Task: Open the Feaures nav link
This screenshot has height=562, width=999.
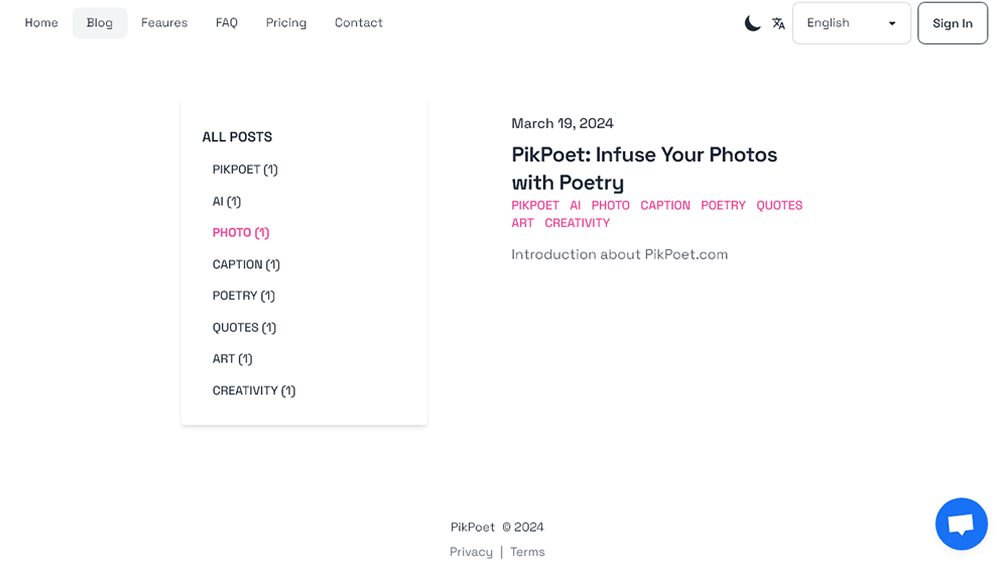Action: click(164, 23)
